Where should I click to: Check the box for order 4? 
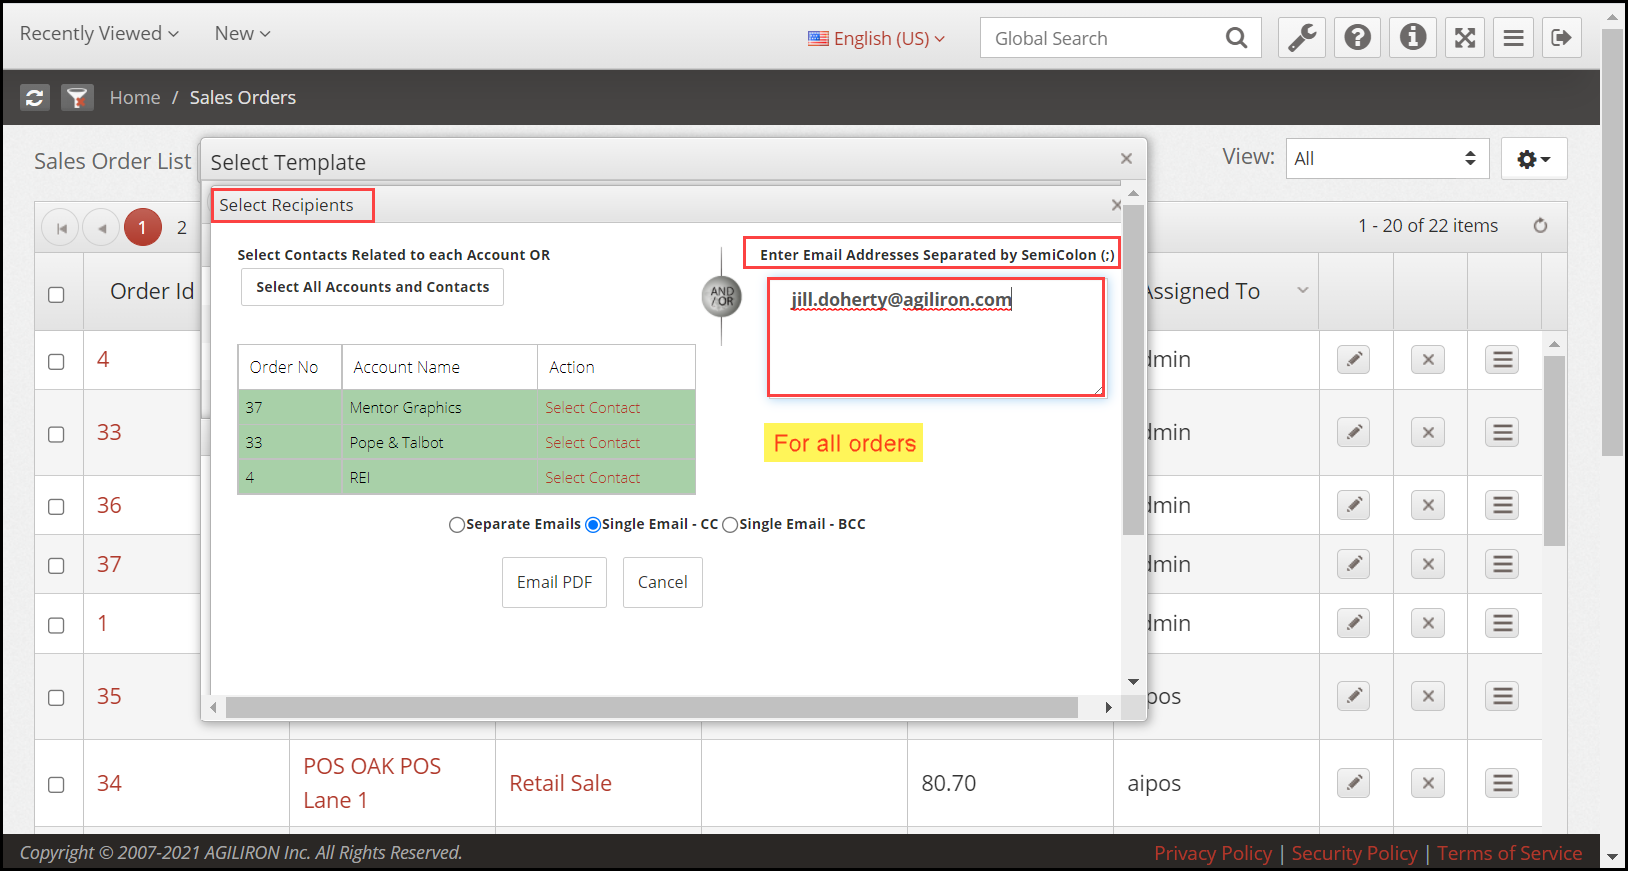click(x=57, y=361)
